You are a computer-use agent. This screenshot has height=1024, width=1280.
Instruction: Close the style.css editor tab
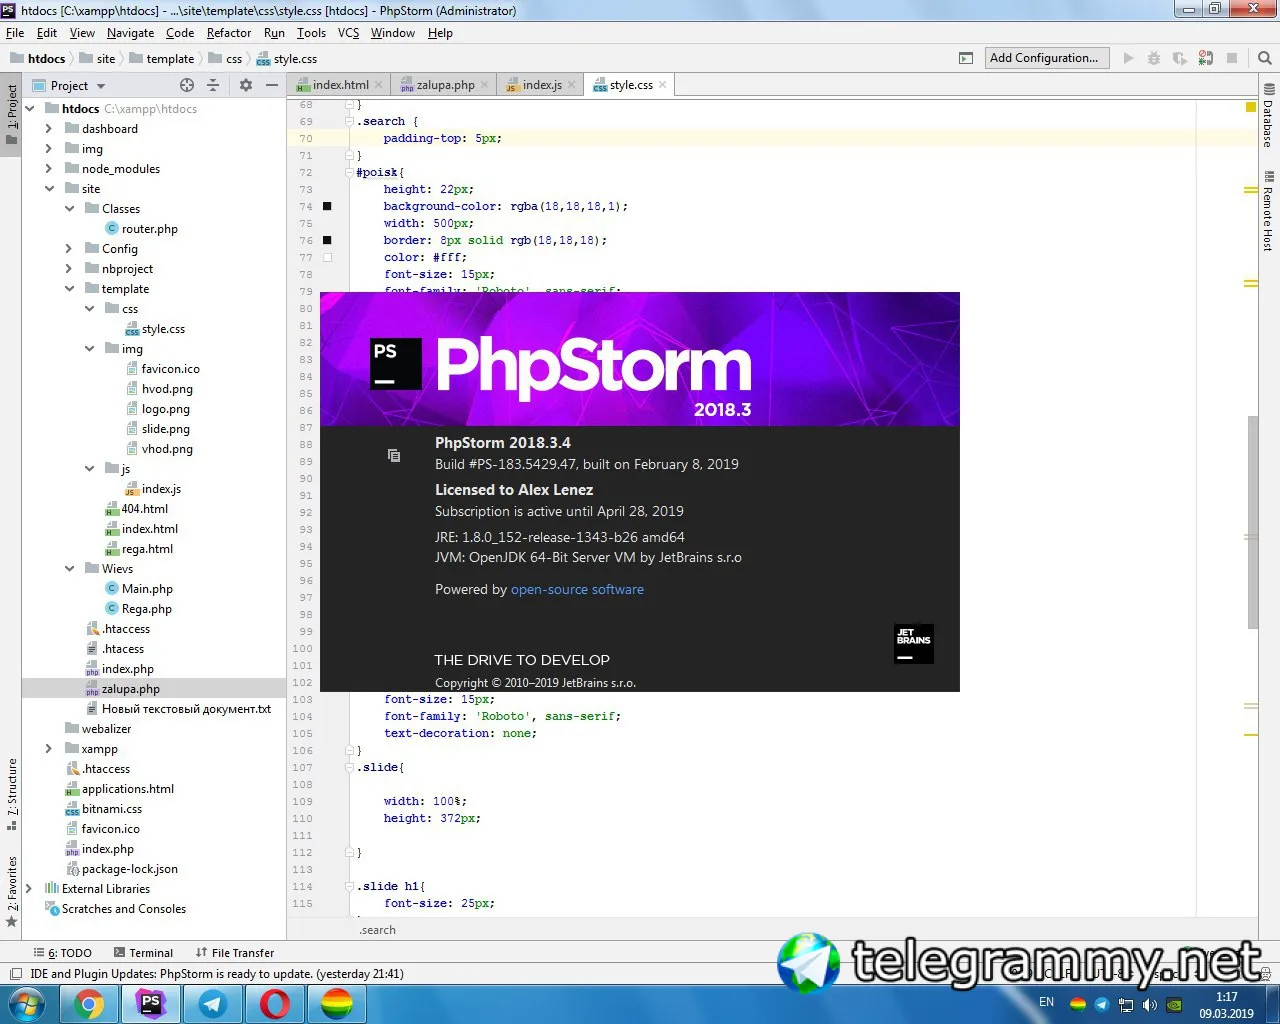(x=662, y=85)
